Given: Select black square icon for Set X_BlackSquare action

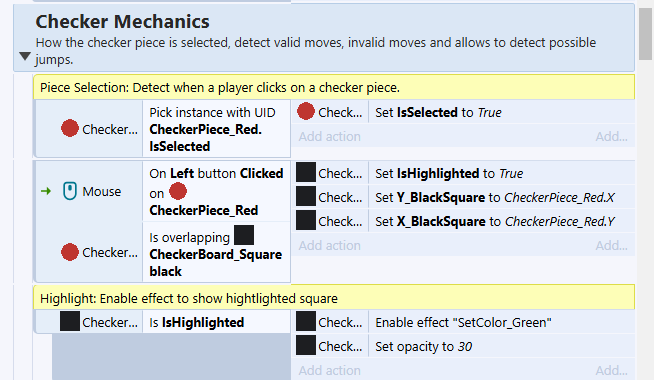Looking at the screenshot, I should click(306, 220).
